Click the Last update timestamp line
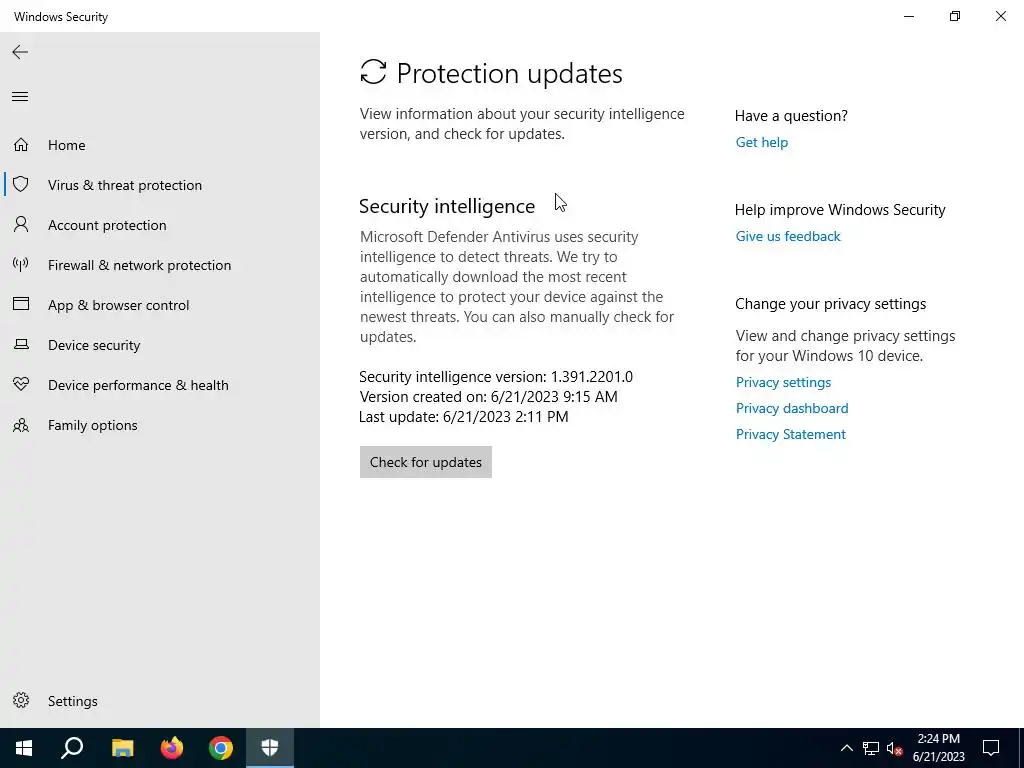Screen dimensions: 1024x768 464,417
